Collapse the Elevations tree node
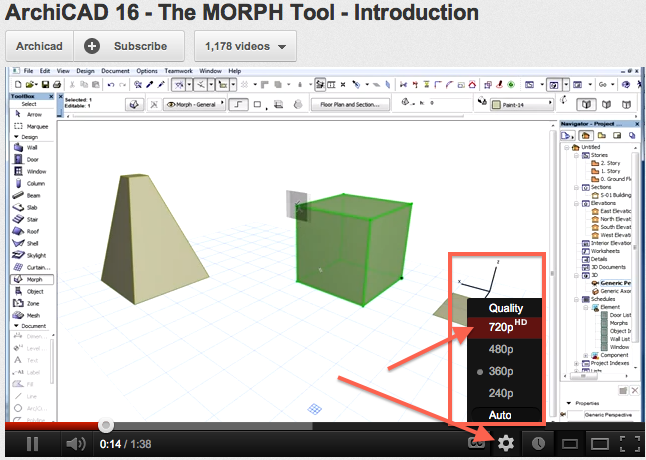646x460 pixels. click(578, 203)
